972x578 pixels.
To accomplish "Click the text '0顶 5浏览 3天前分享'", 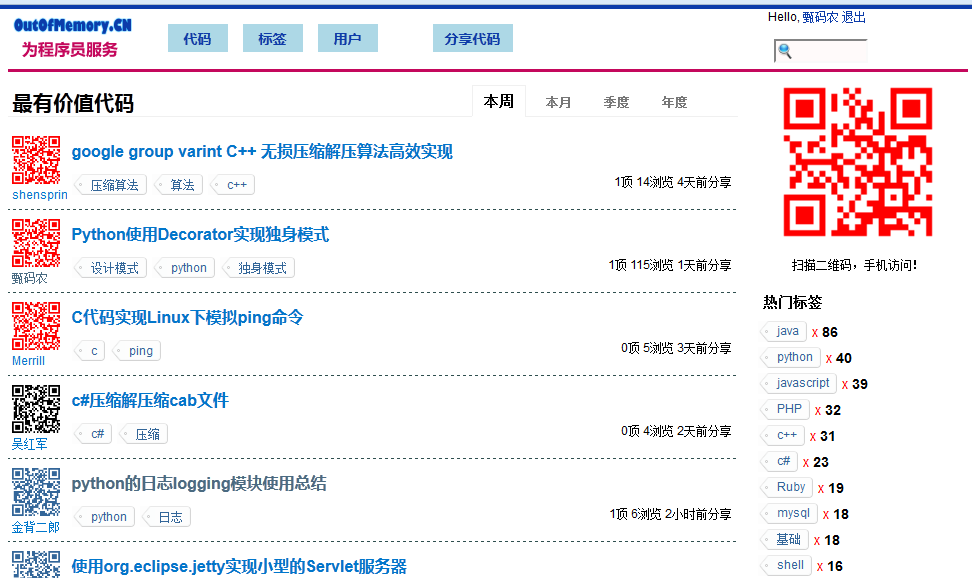I will click(x=676, y=349).
